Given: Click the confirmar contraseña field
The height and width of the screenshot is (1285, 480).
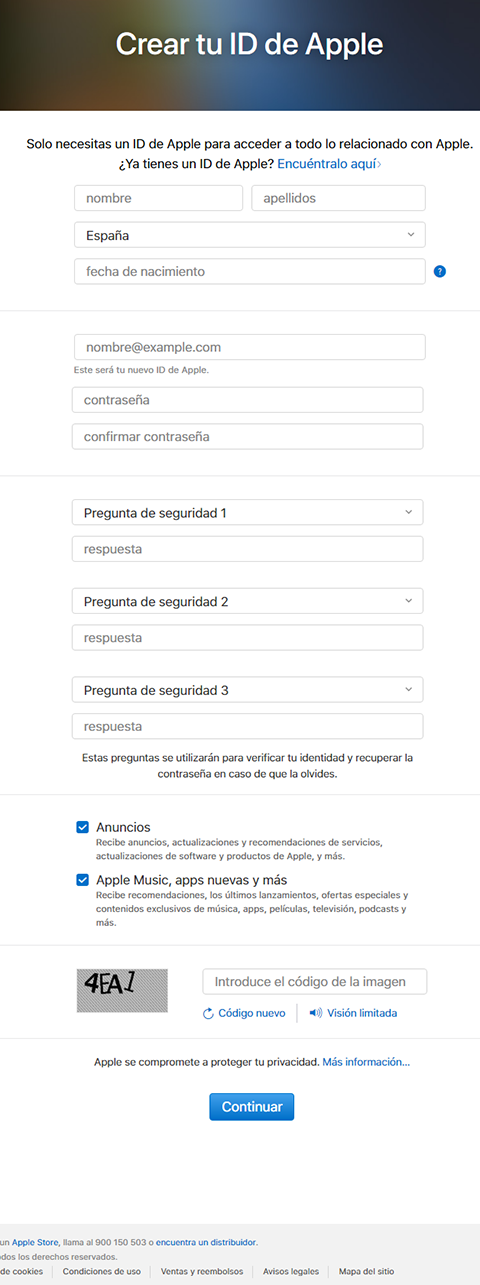Looking at the screenshot, I should click(248, 436).
